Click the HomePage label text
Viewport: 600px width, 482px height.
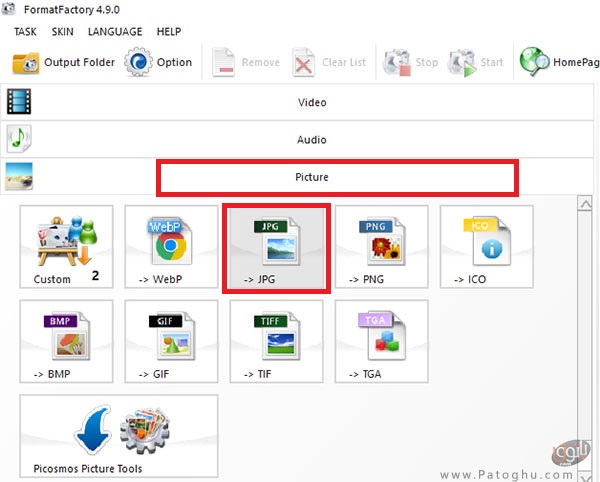click(576, 62)
